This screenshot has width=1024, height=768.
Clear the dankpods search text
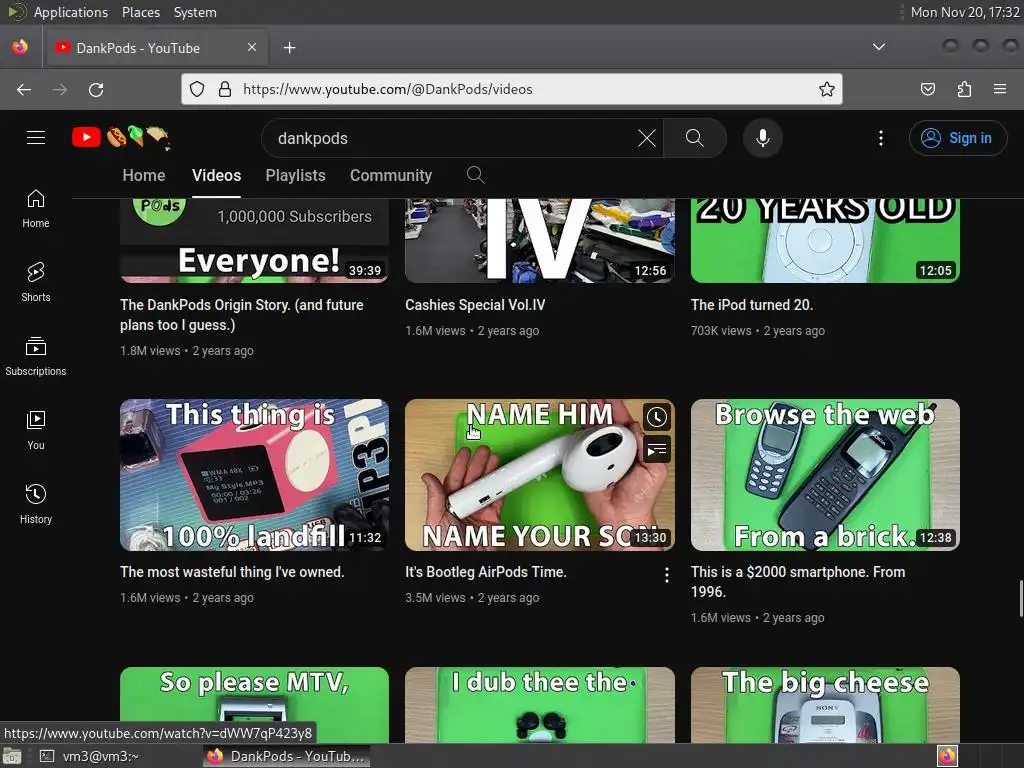point(647,138)
